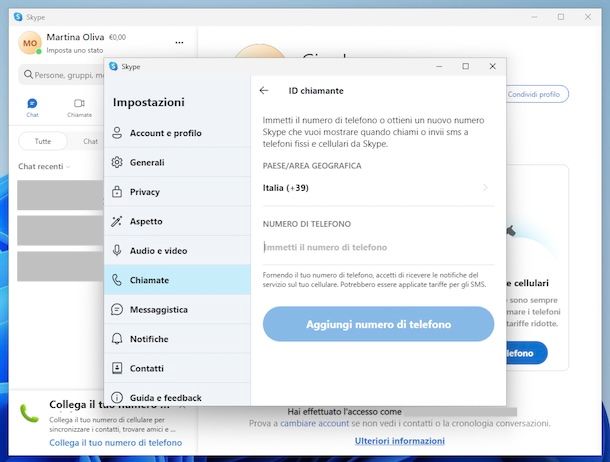Click the Generali gear icon

117,162
